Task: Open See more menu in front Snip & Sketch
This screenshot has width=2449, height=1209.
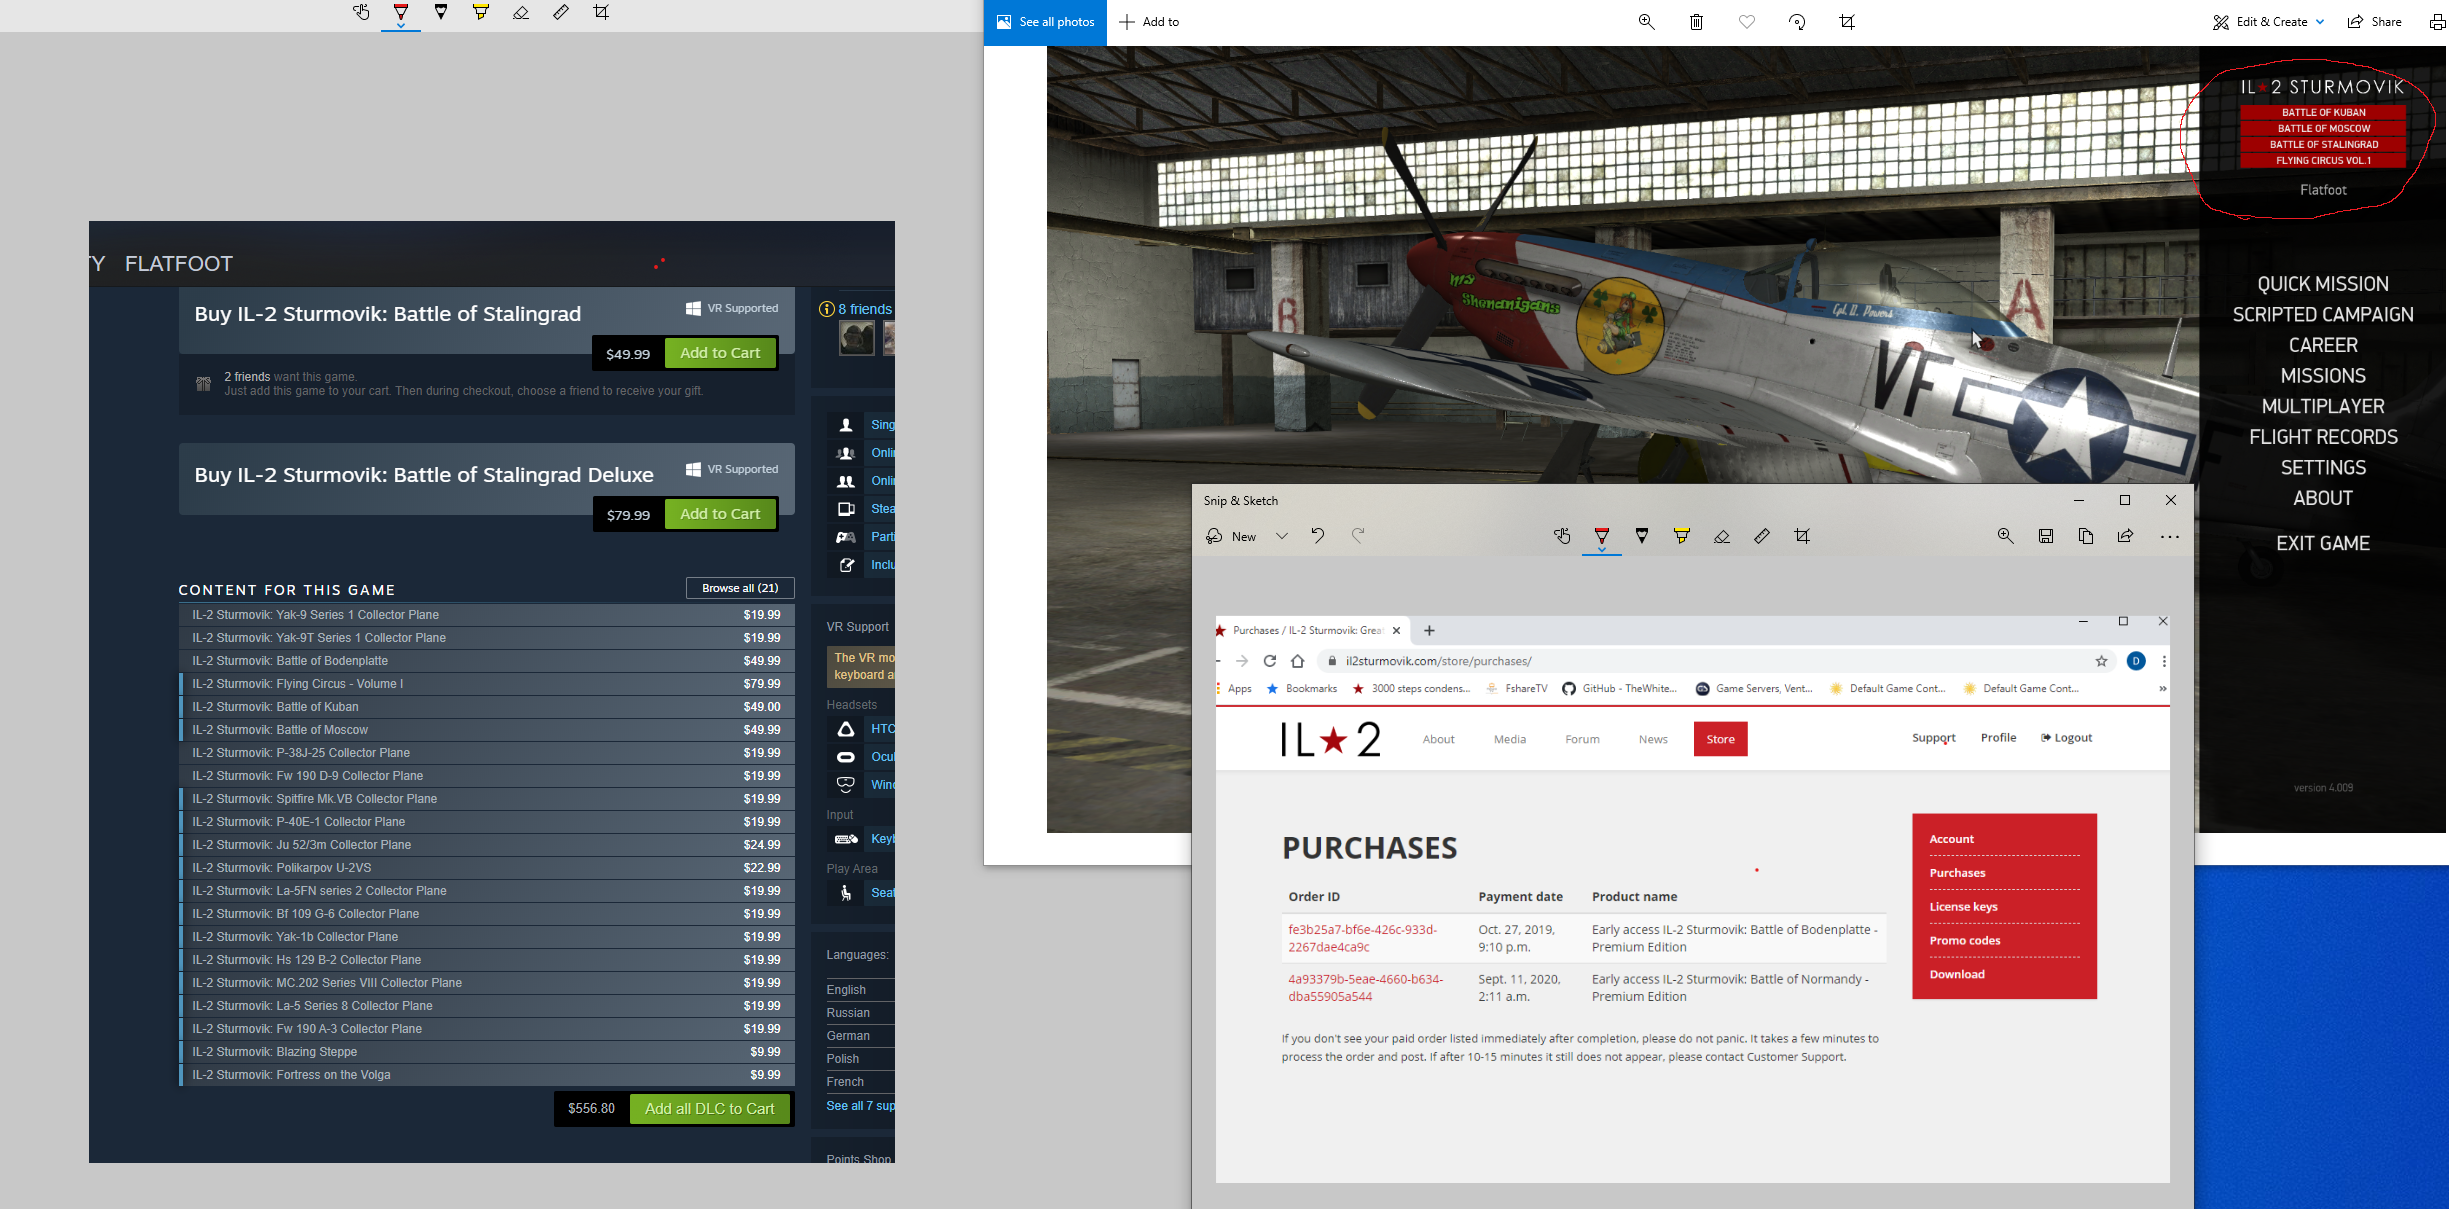Action: tap(2169, 536)
